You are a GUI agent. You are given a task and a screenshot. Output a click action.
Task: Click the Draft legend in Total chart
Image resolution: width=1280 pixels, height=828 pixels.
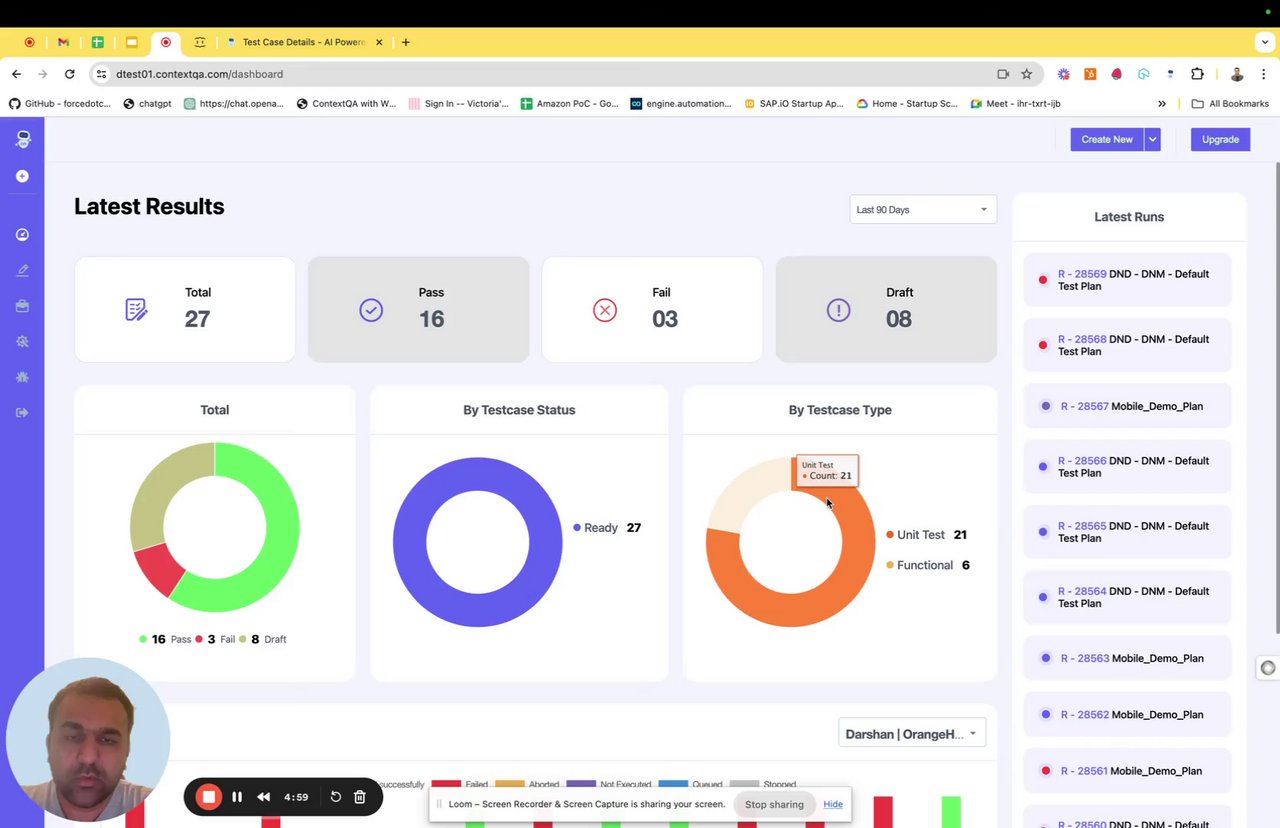tap(263, 639)
